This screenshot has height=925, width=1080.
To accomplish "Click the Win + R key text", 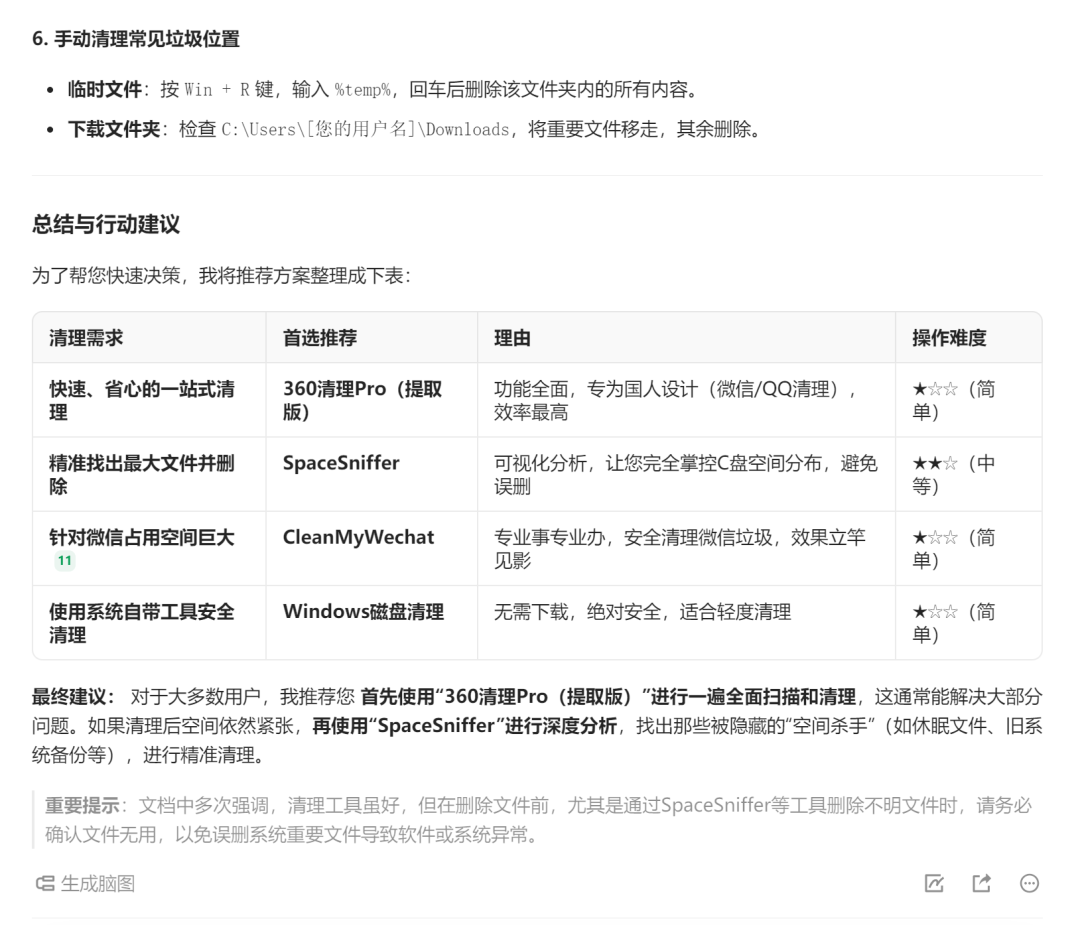I will pyautogui.click(x=217, y=90).
